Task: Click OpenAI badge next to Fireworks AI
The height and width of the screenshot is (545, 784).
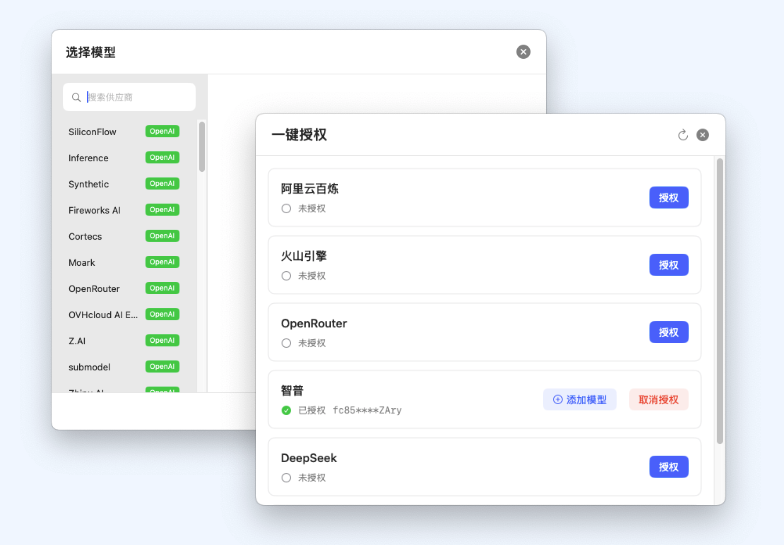Action: click(162, 210)
